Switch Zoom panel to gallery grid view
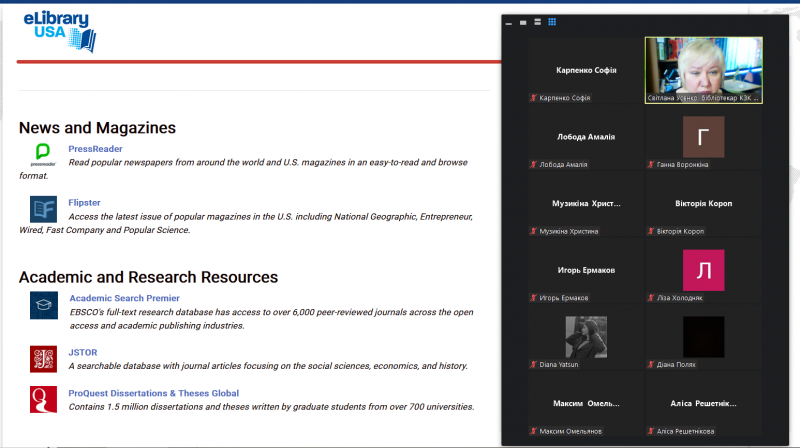Screen dimensions: 800x448 click(x=552, y=22)
